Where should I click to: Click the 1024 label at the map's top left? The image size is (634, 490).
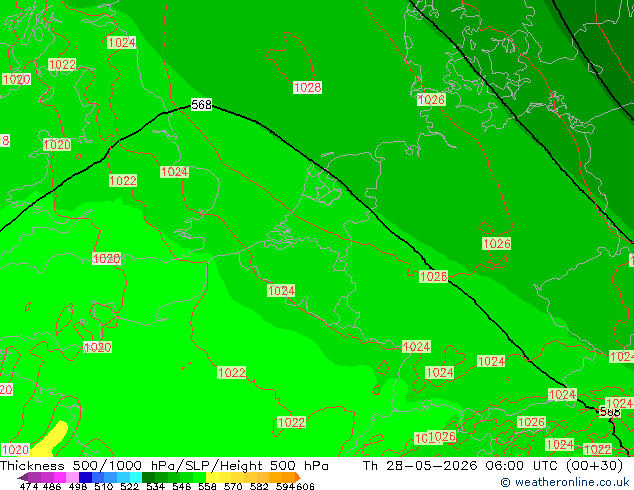click(121, 42)
